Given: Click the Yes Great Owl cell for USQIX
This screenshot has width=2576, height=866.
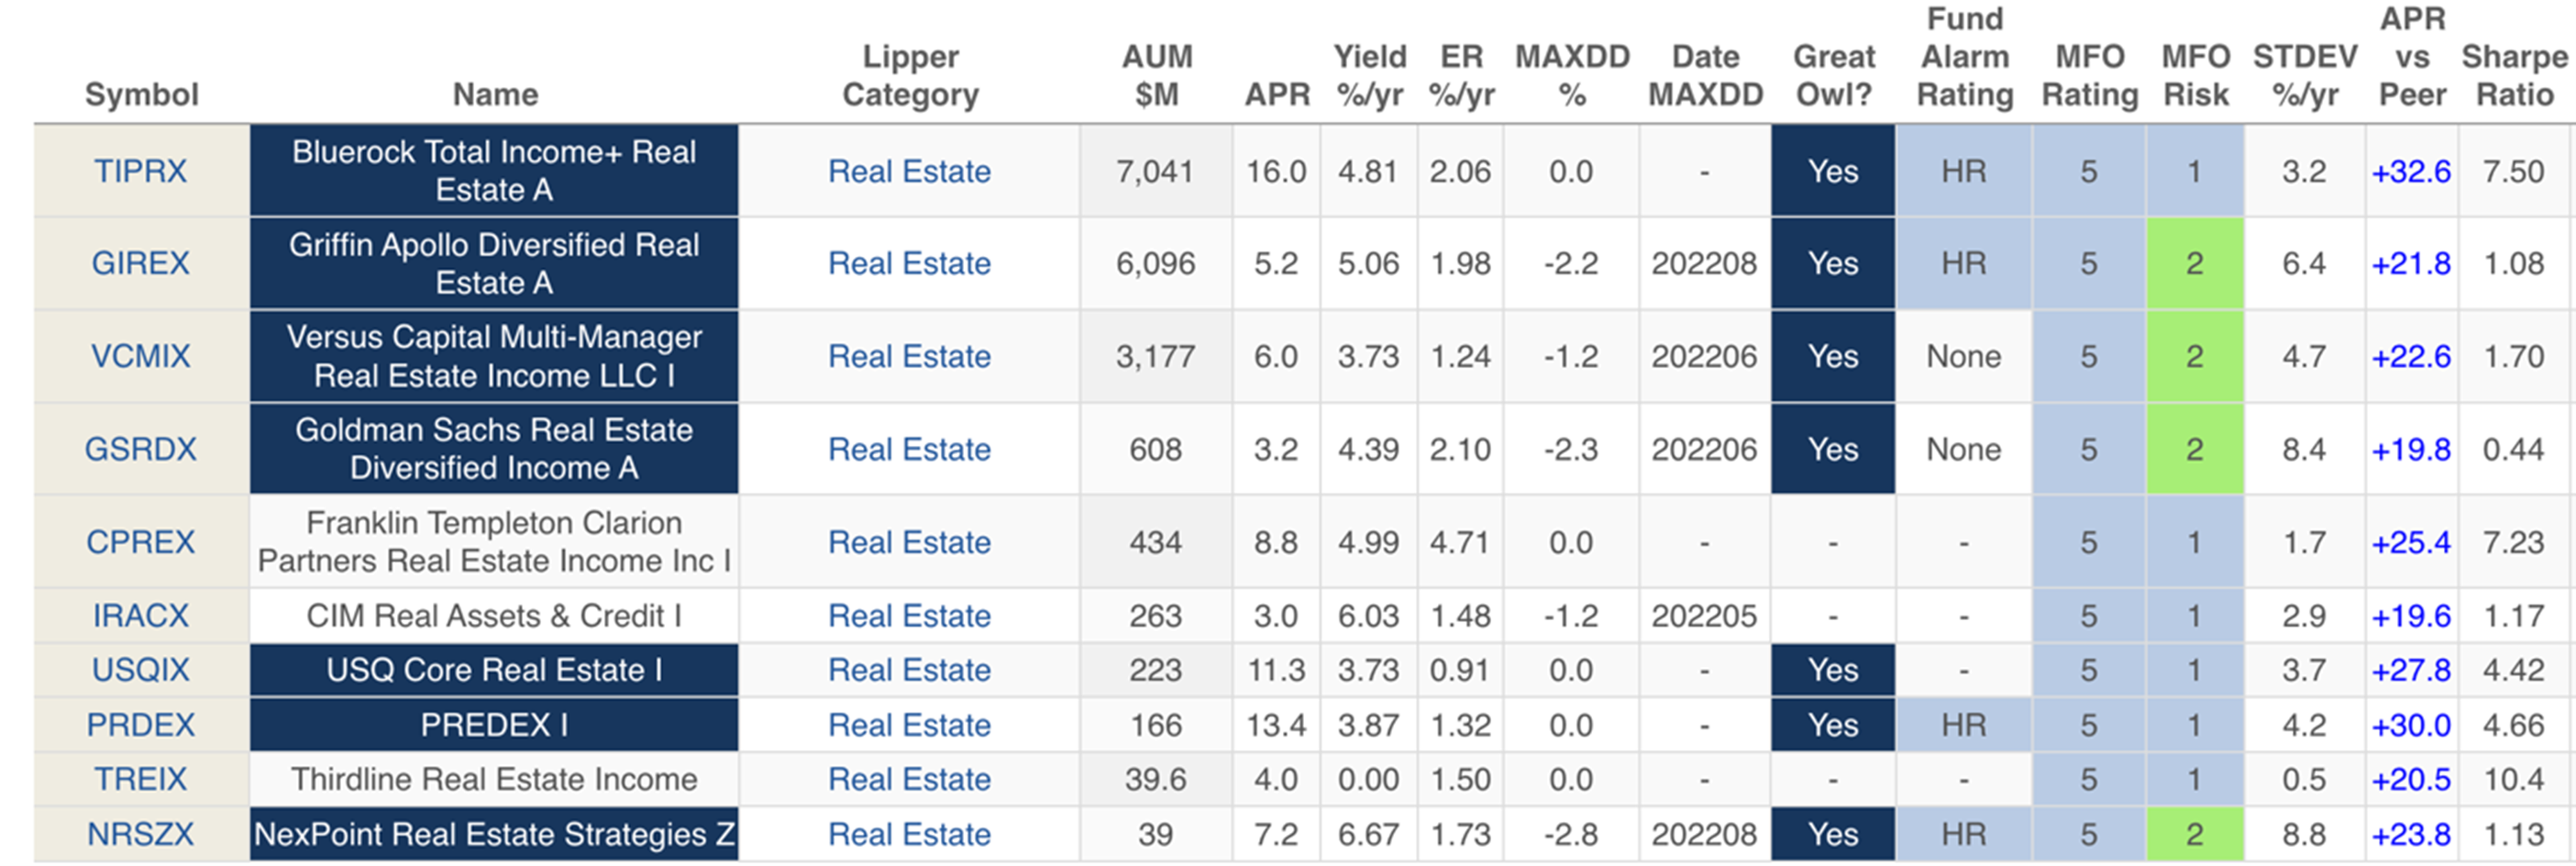Looking at the screenshot, I should 1832,670.
